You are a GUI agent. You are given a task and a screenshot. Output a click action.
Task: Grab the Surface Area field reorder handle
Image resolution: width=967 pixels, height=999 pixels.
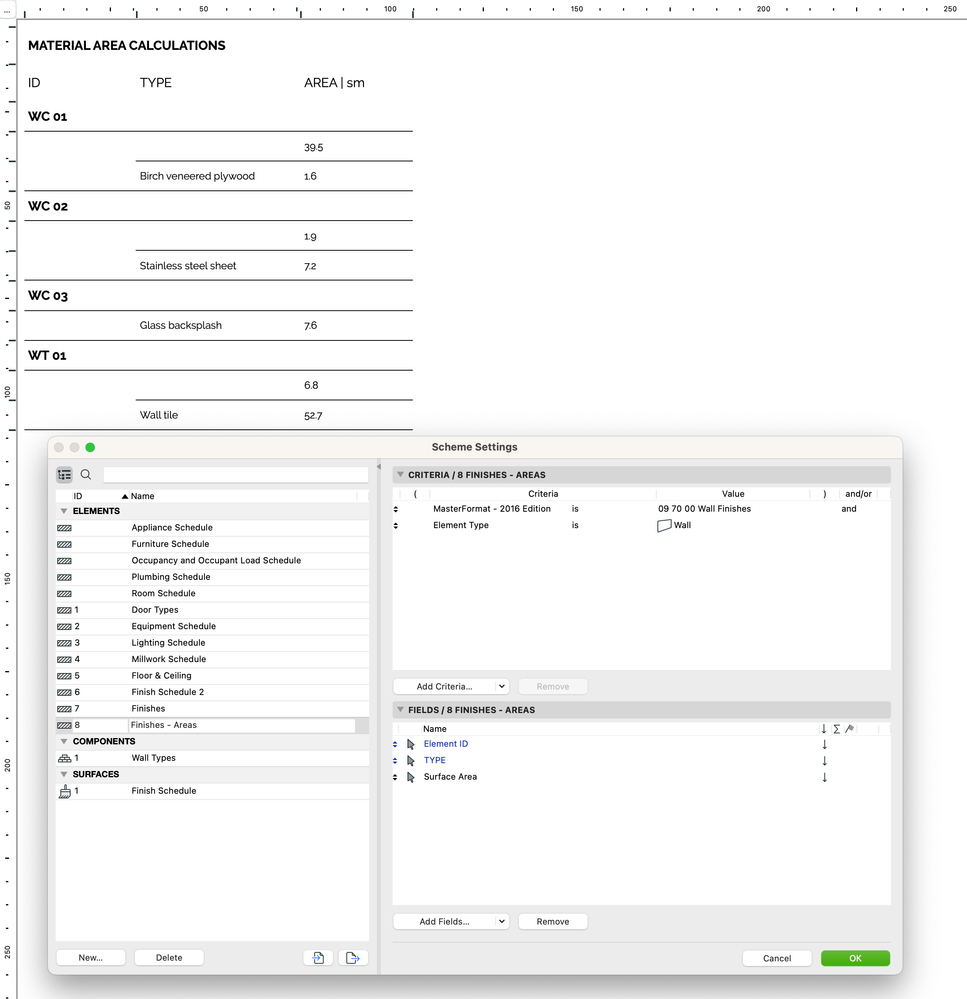point(395,777)
